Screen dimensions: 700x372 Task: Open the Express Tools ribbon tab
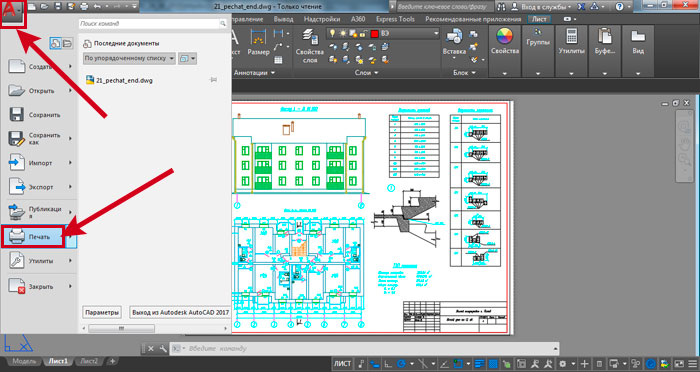pos(395,19)
